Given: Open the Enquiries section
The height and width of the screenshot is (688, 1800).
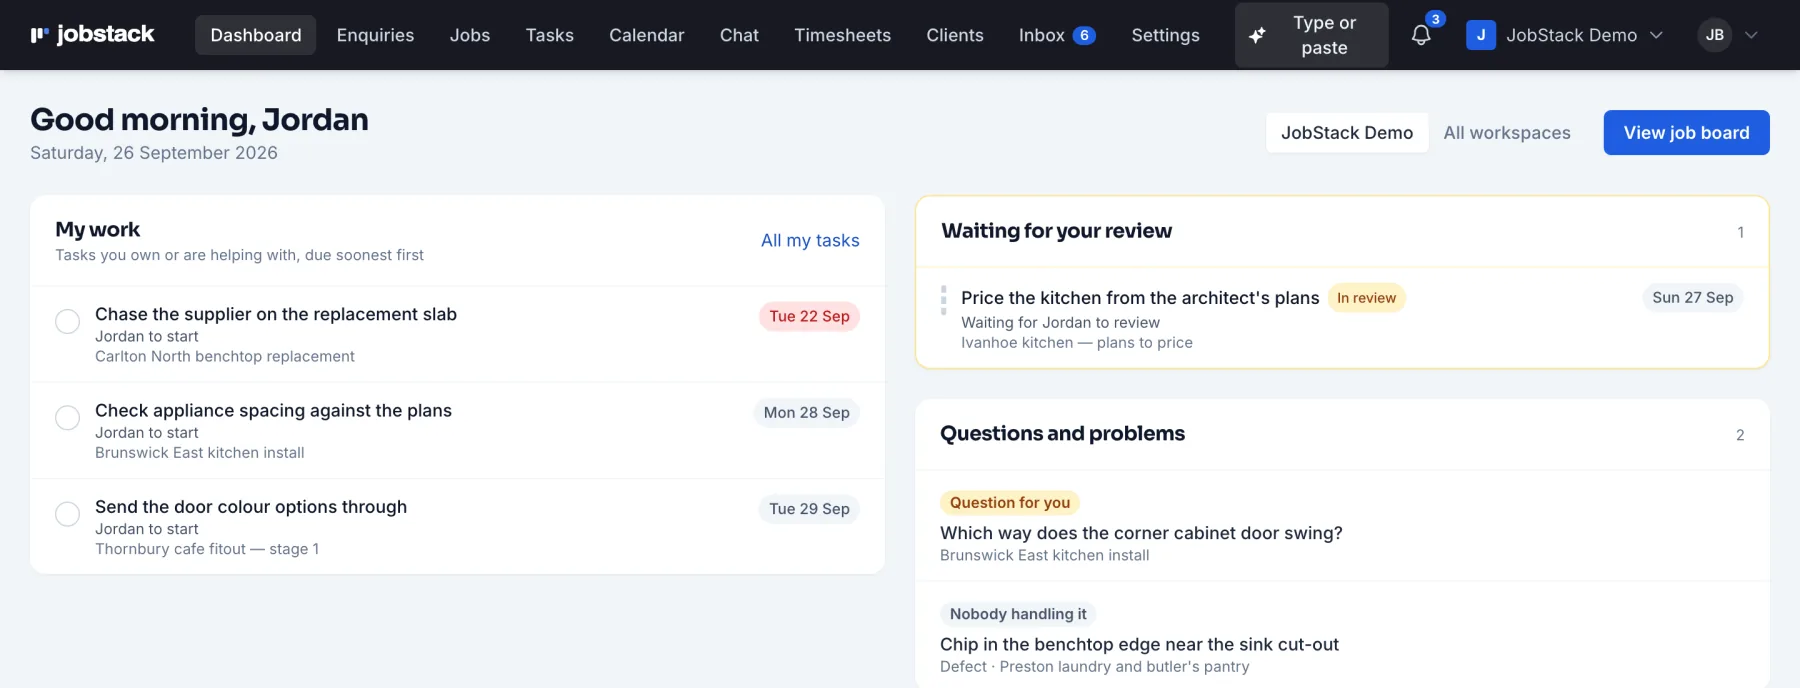Looking at the screenshot, I should coord(375,35).
